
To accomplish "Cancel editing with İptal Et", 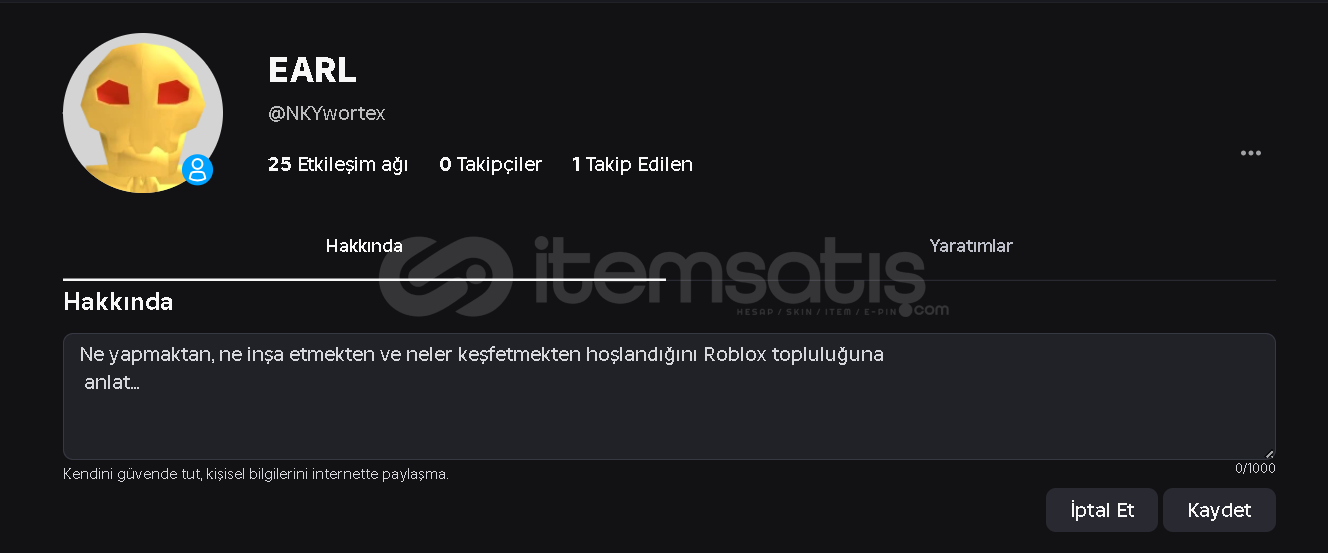I will coord(1102,510).
